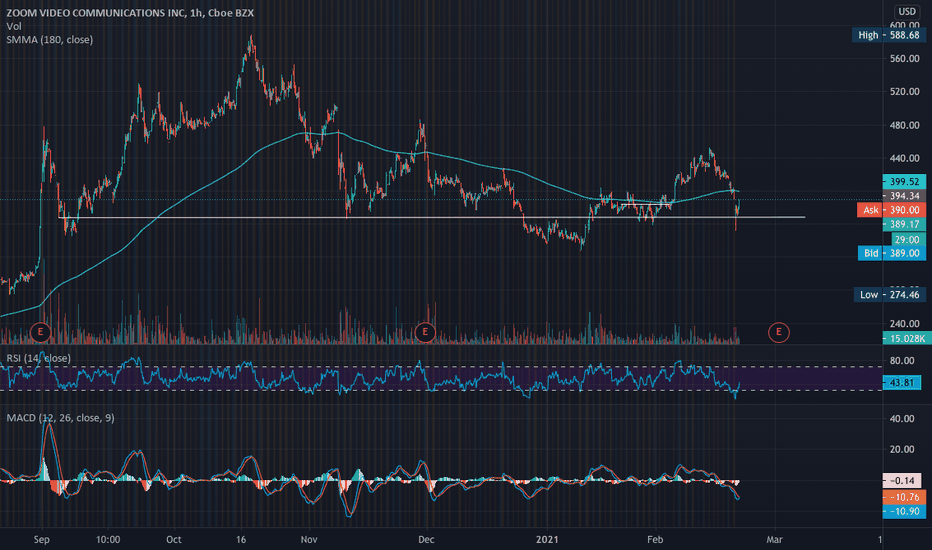Select the SMMA (180, close) indicator label

click(x=49, y=40)
